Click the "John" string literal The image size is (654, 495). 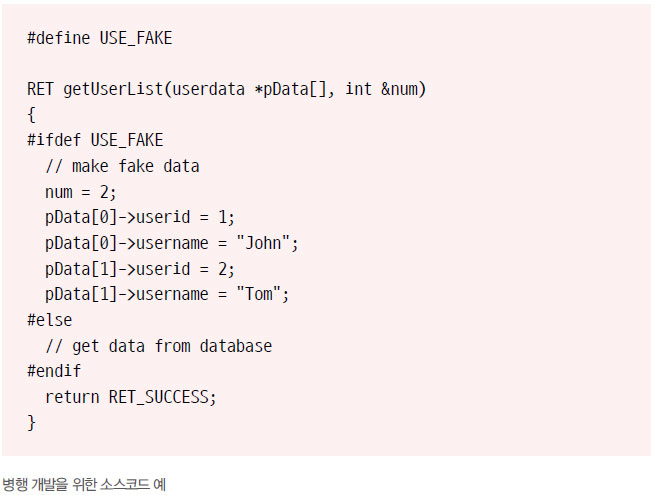[x=263, y=243]
